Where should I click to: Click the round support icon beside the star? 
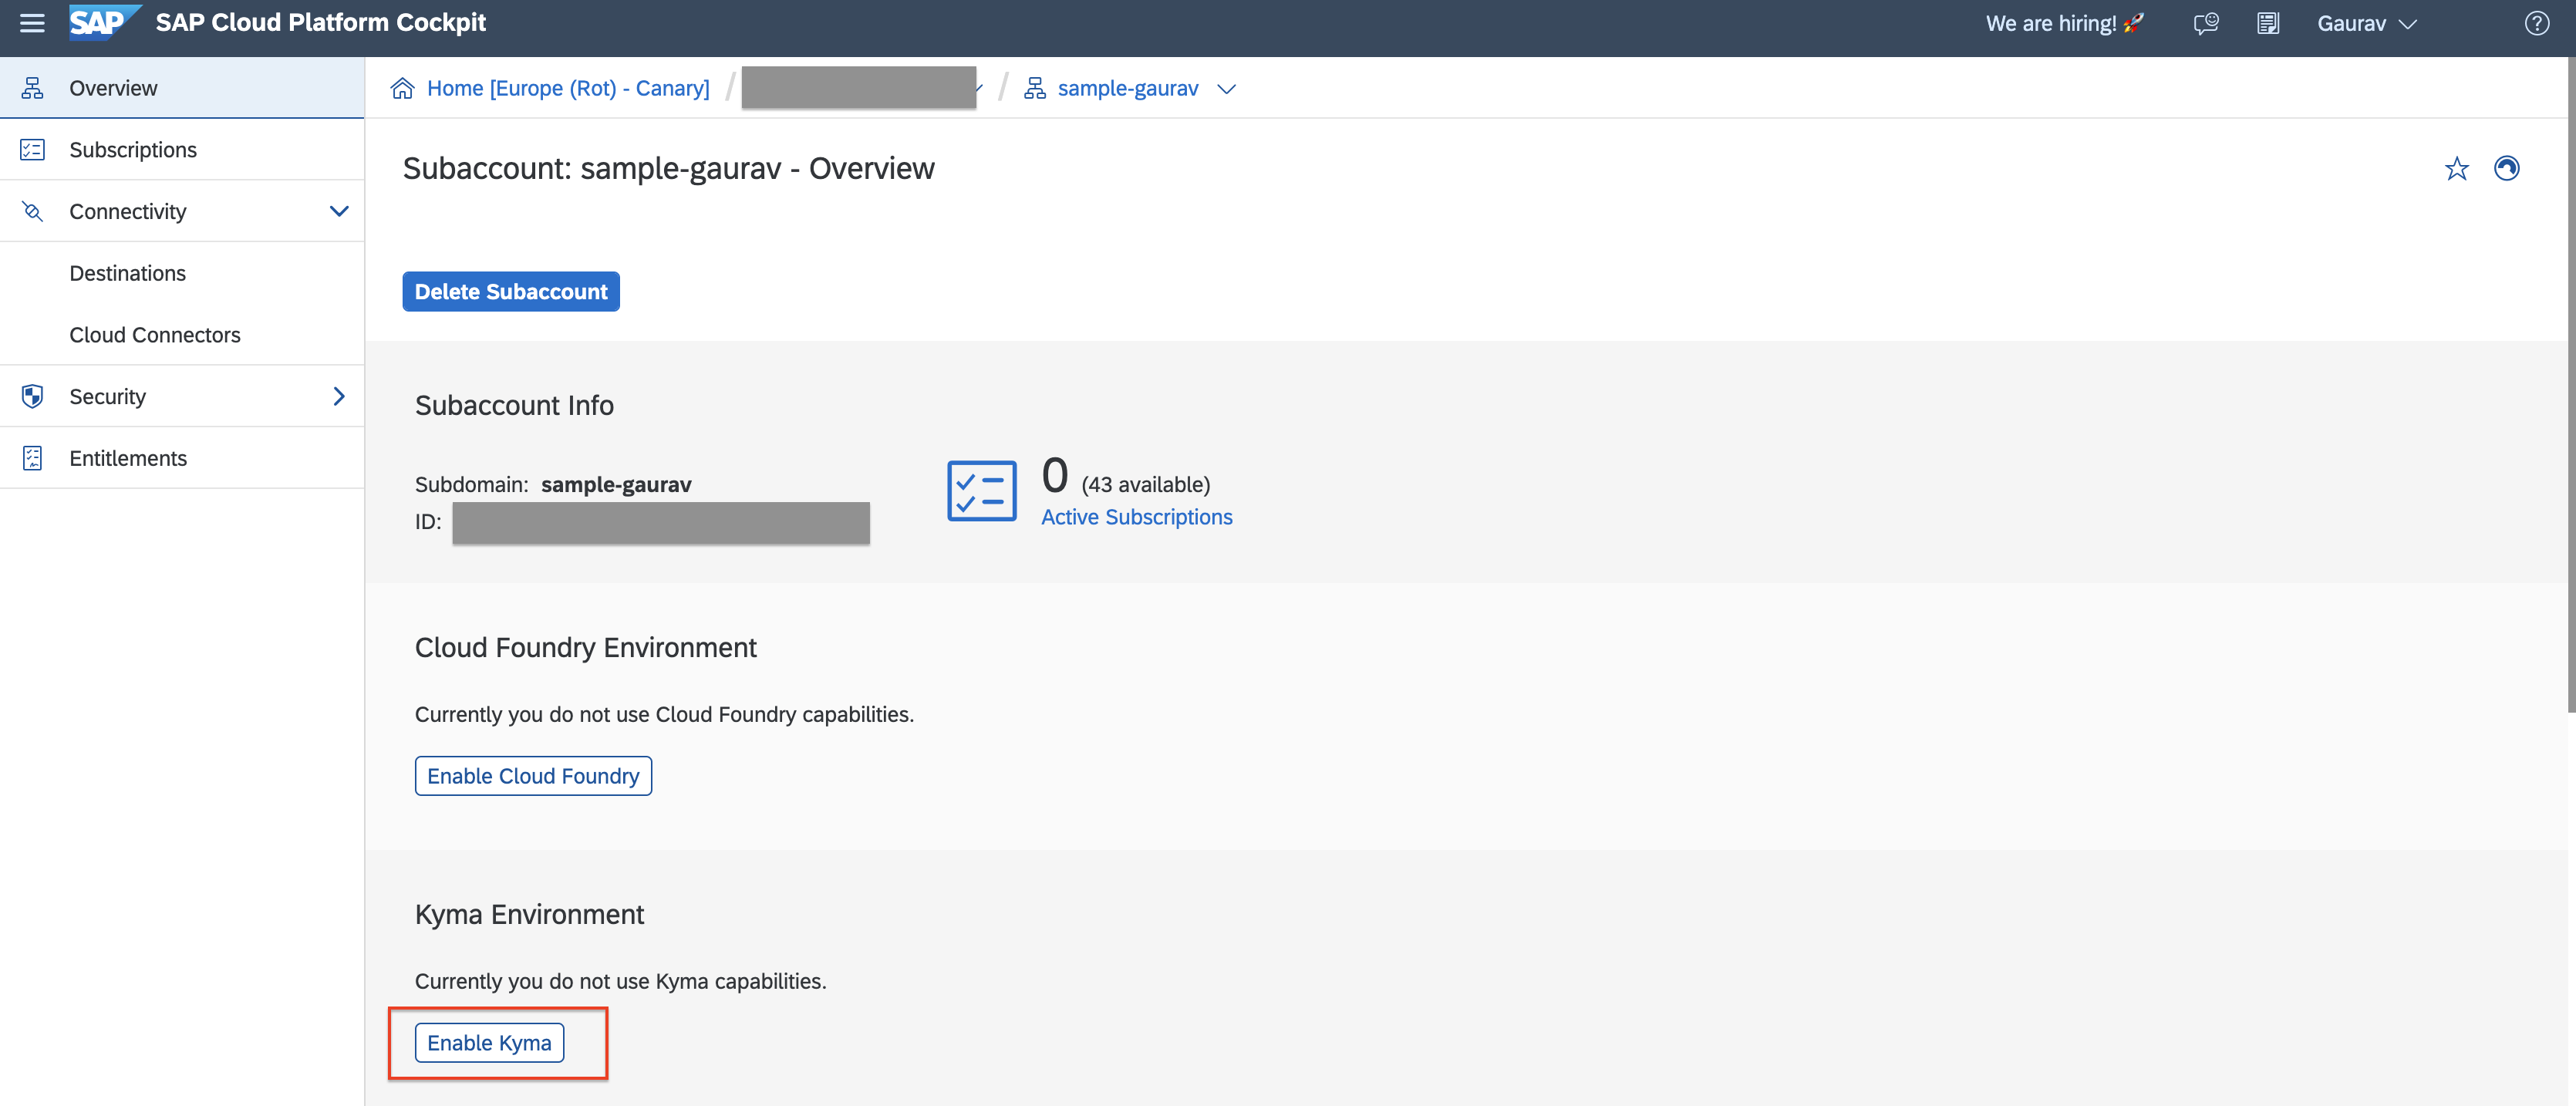pos(2506,169)
